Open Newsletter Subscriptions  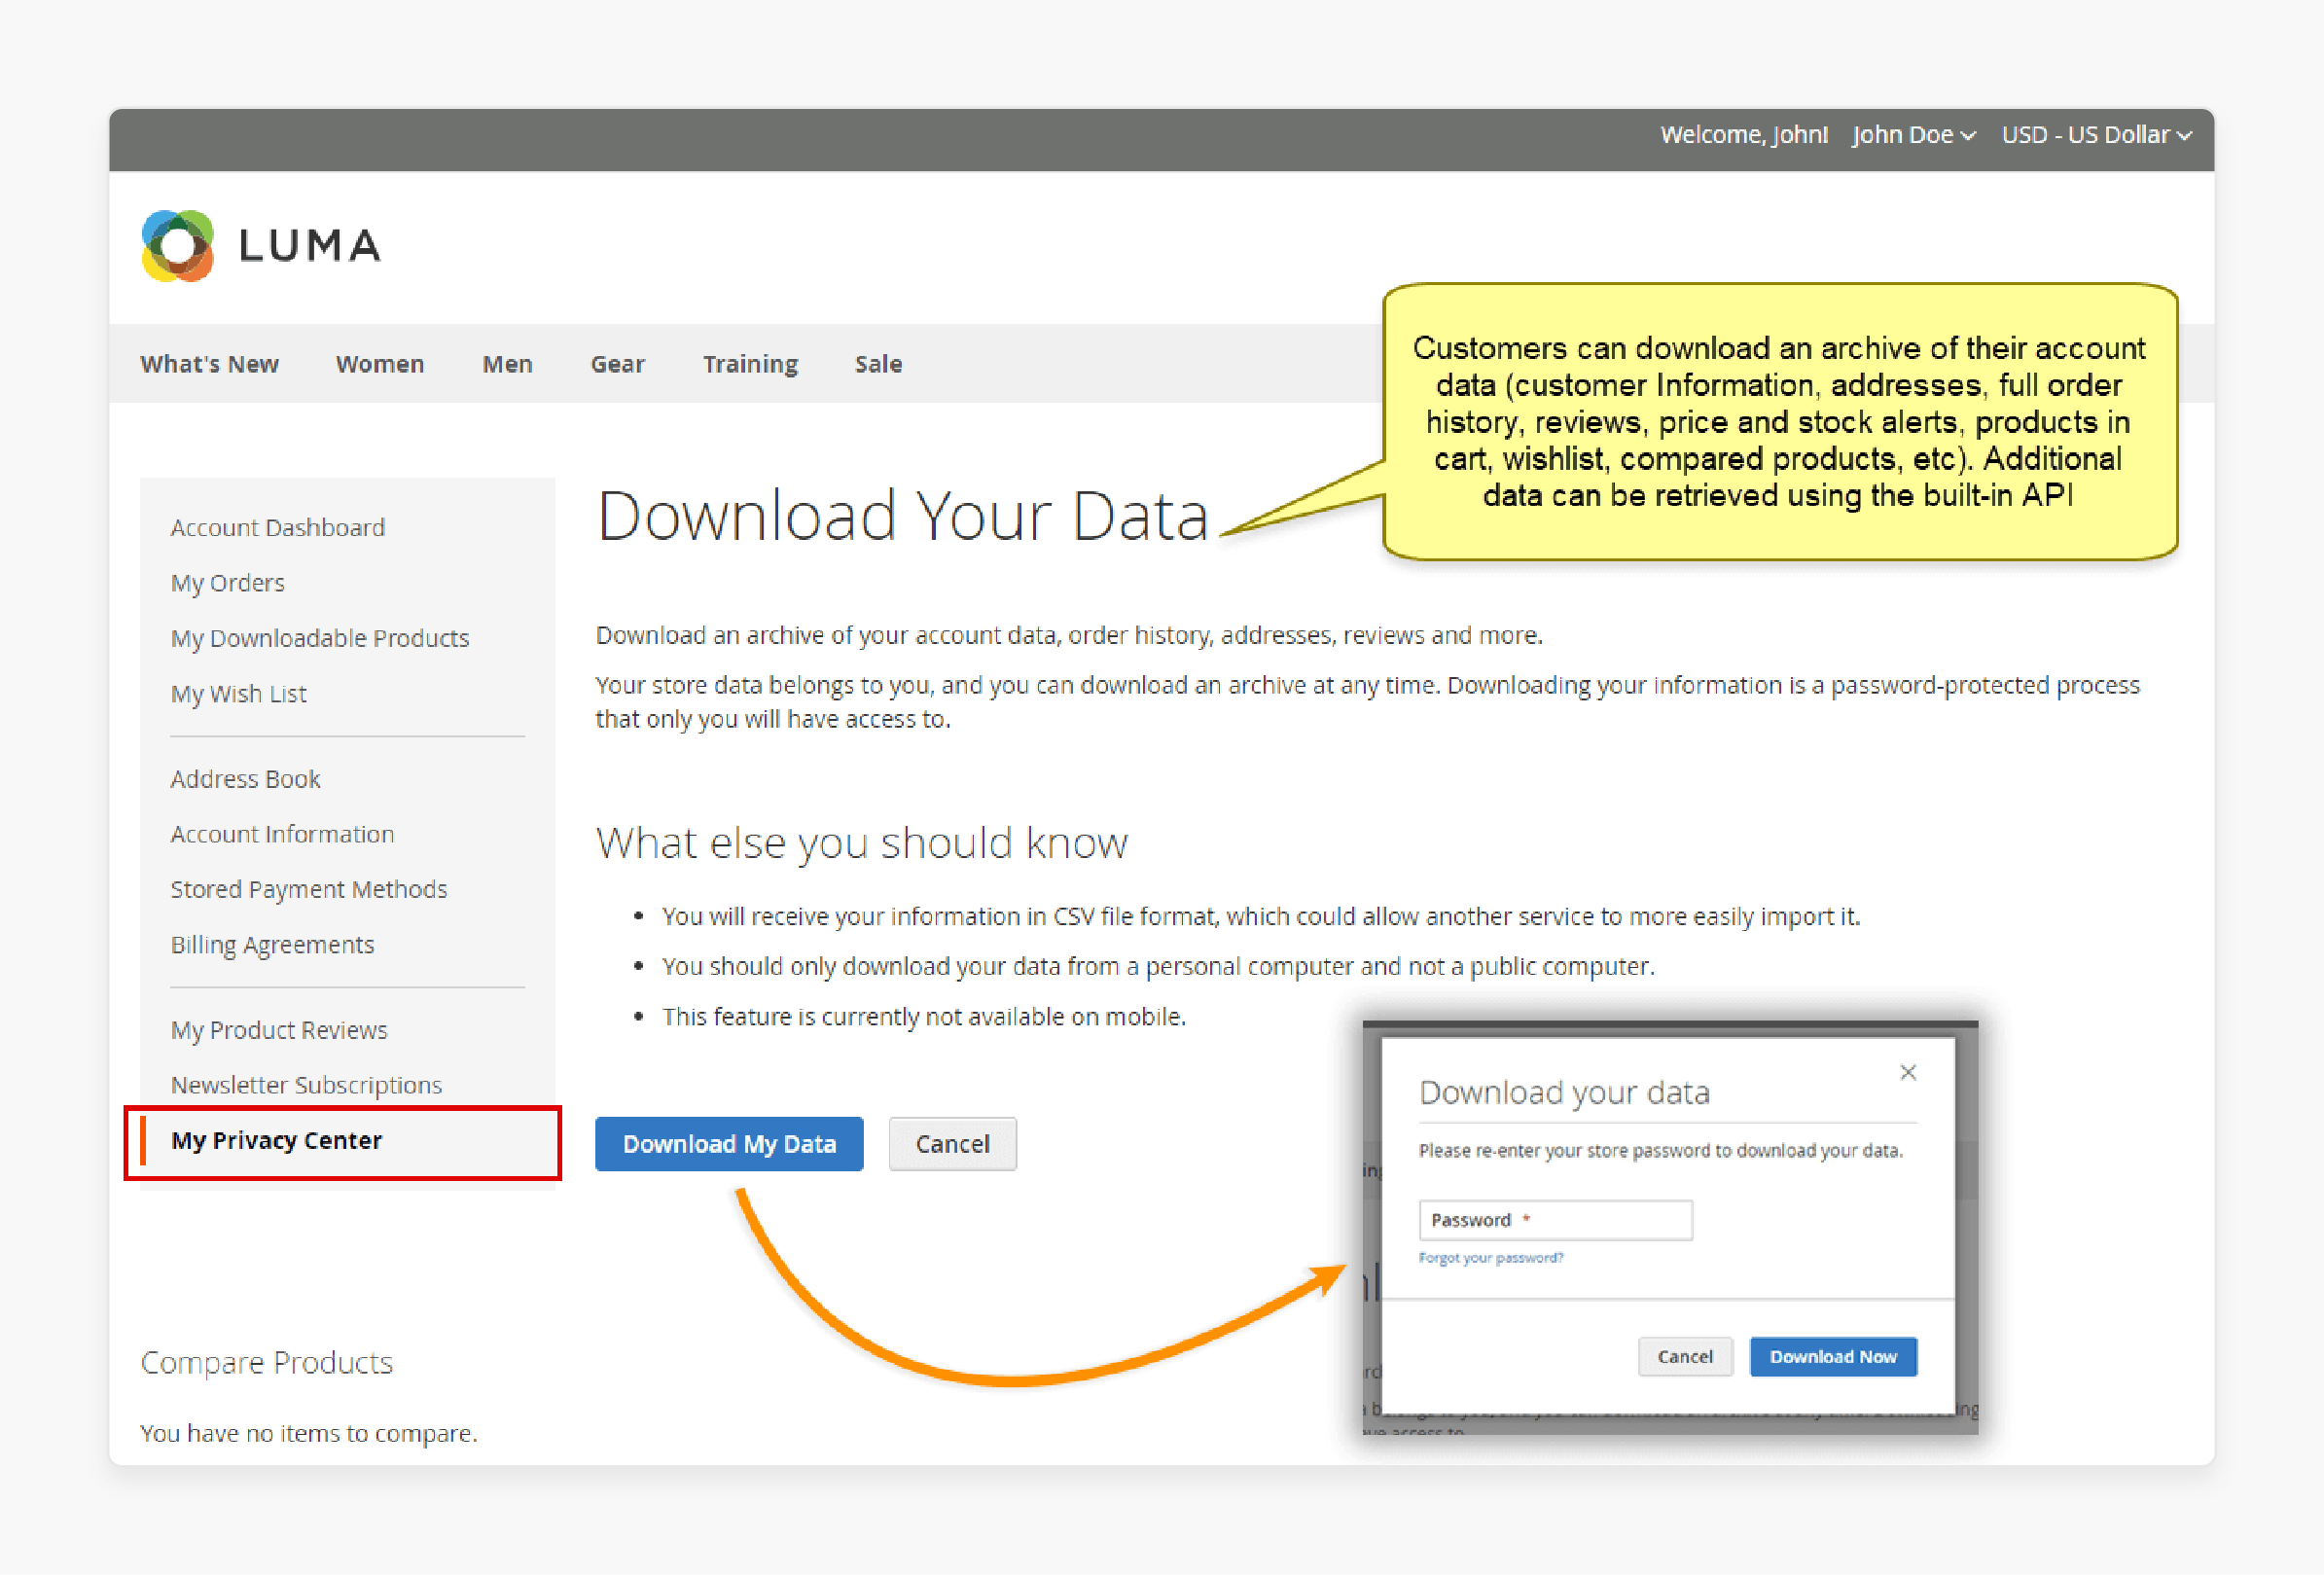(306, 1085)
